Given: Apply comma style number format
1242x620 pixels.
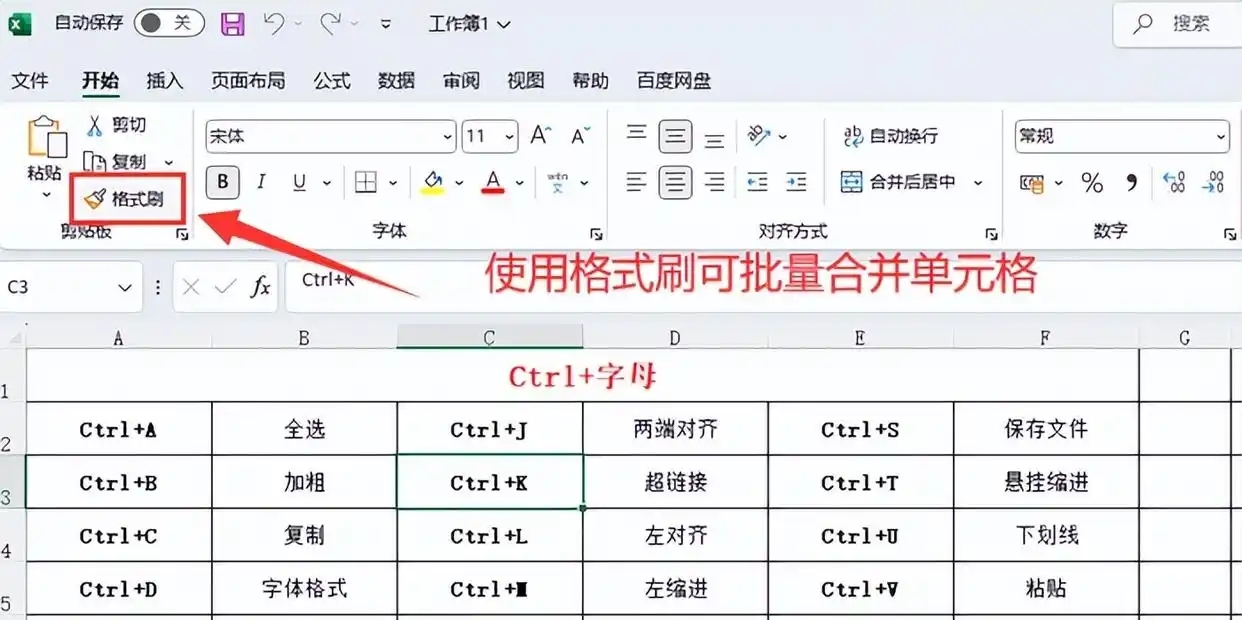Looking at the screenshot, I should 1132,183.
